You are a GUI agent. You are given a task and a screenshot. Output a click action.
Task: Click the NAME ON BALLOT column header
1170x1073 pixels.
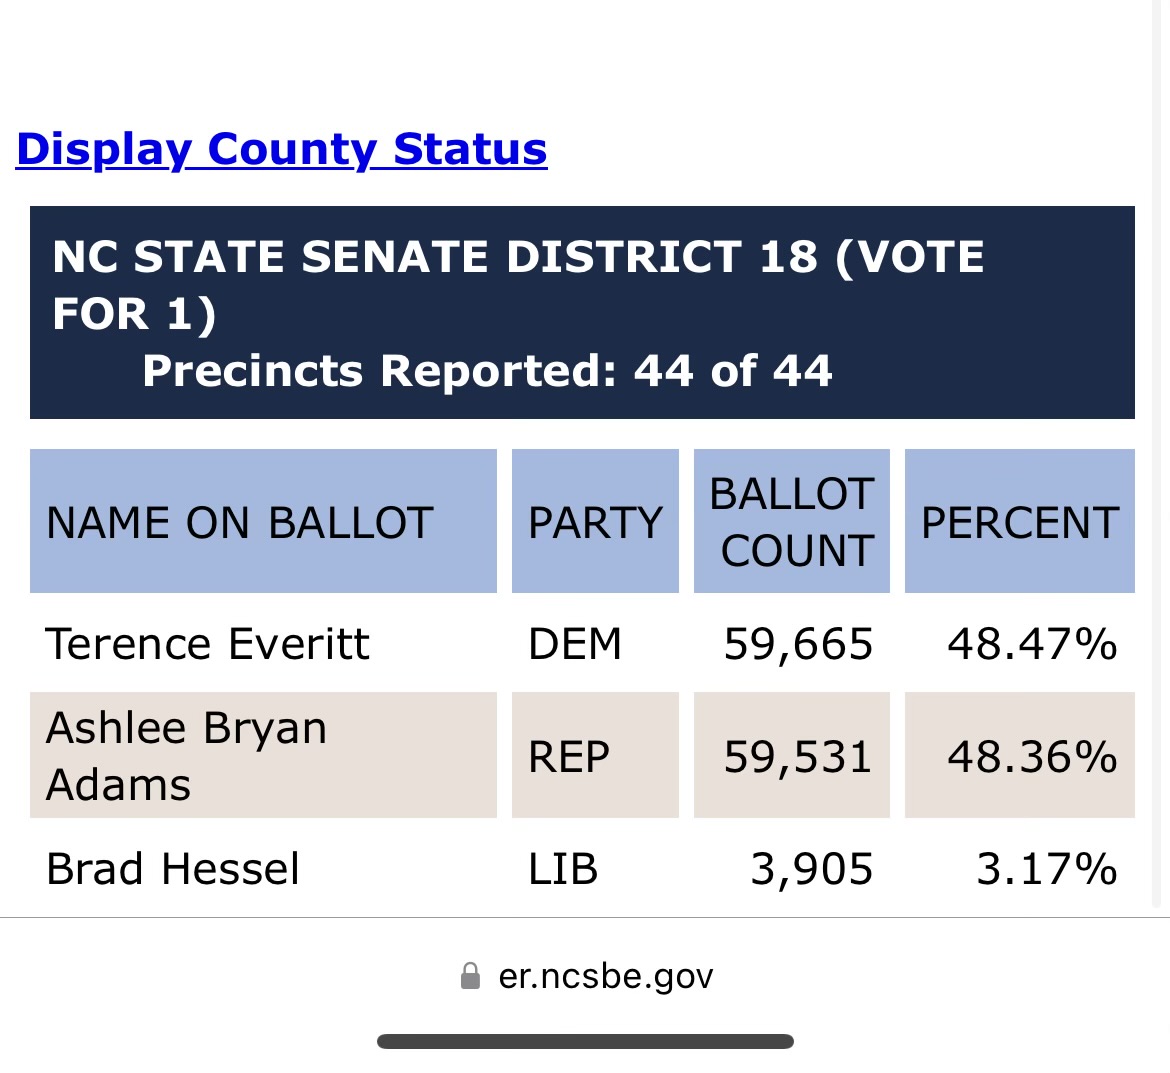tap(263, 521)
